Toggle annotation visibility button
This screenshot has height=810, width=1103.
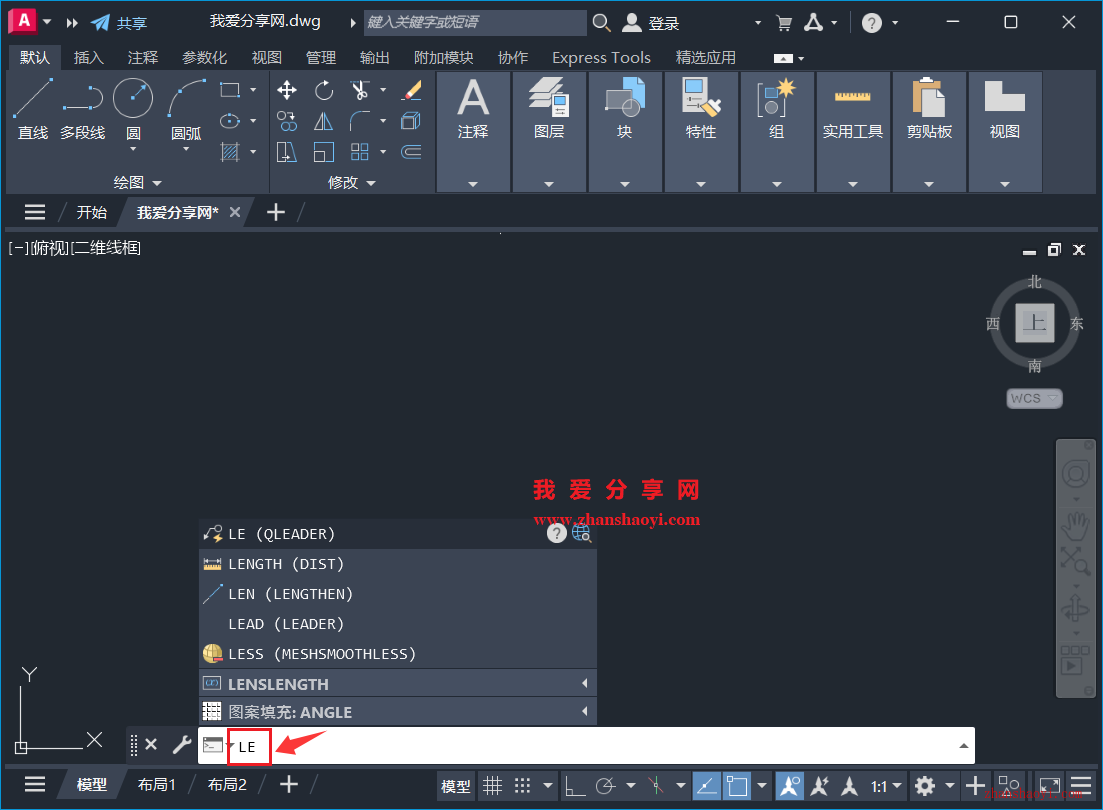790,785
